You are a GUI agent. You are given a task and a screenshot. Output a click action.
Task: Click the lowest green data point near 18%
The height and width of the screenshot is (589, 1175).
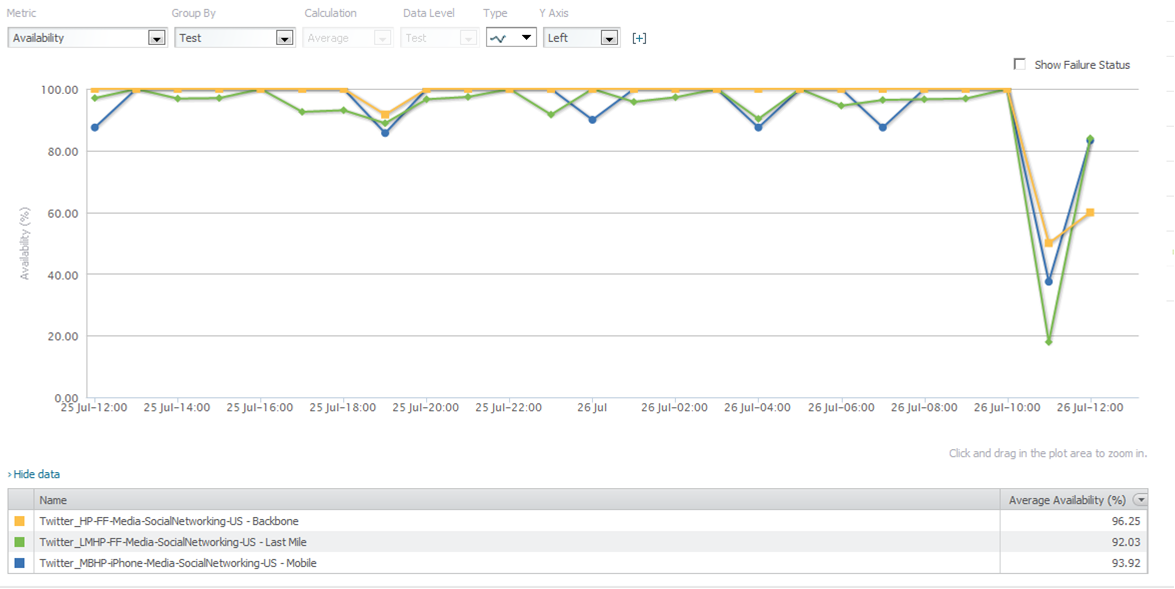[x=1049, y=342]
